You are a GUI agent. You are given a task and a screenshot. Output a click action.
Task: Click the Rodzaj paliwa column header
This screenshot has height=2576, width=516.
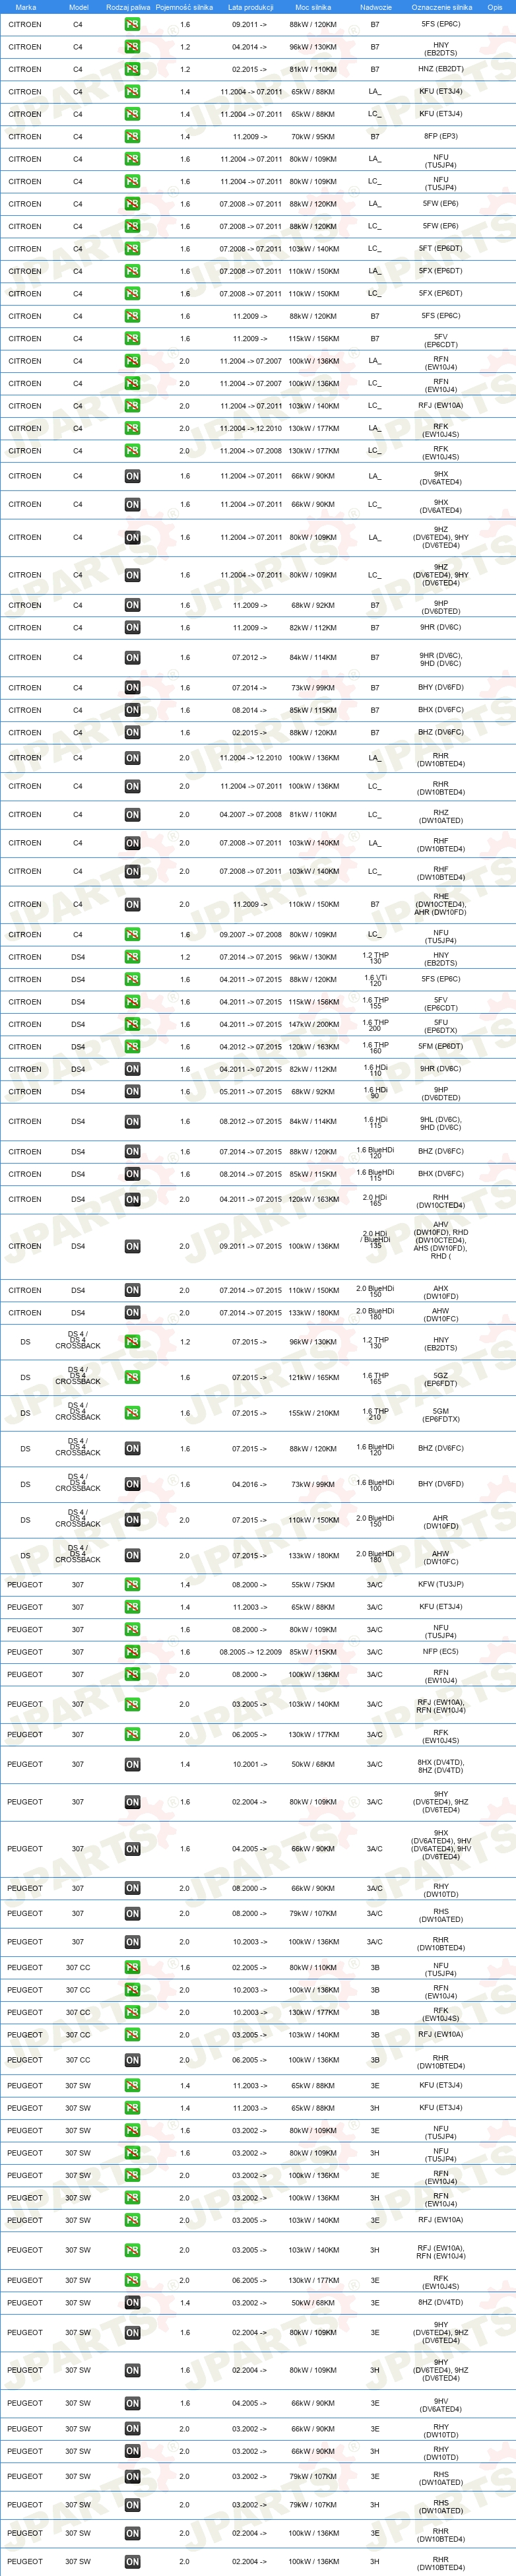(x=128, y=7)
